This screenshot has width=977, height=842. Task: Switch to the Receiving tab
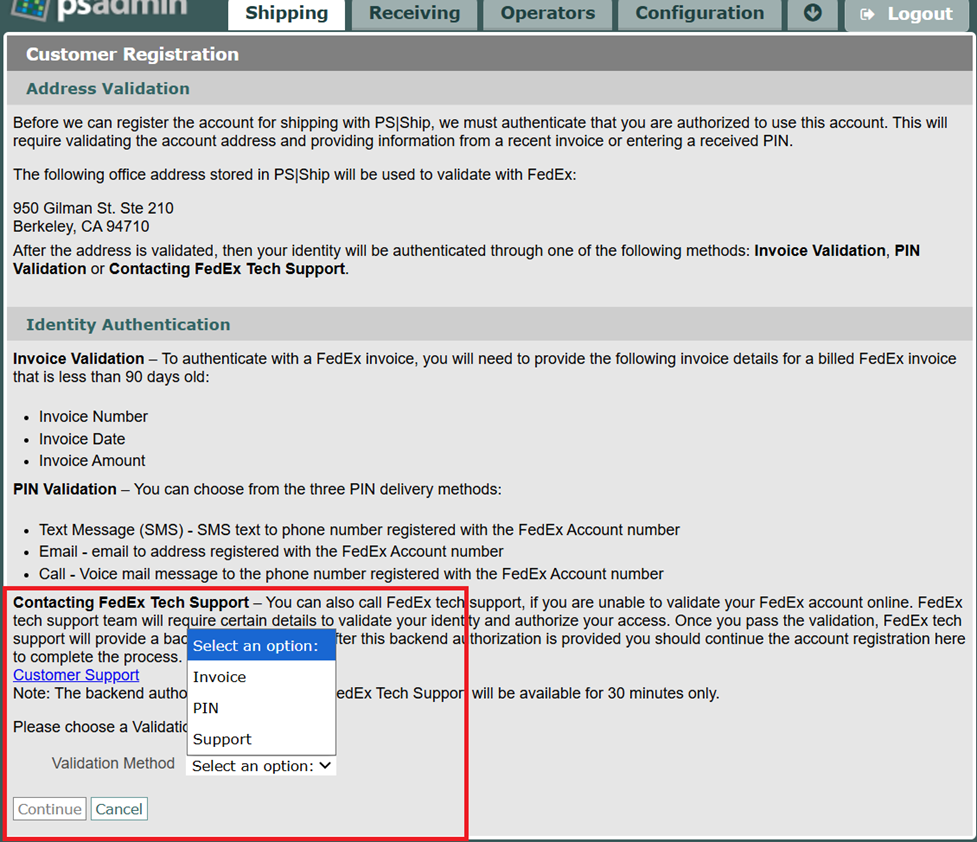[x=414, y=14]
